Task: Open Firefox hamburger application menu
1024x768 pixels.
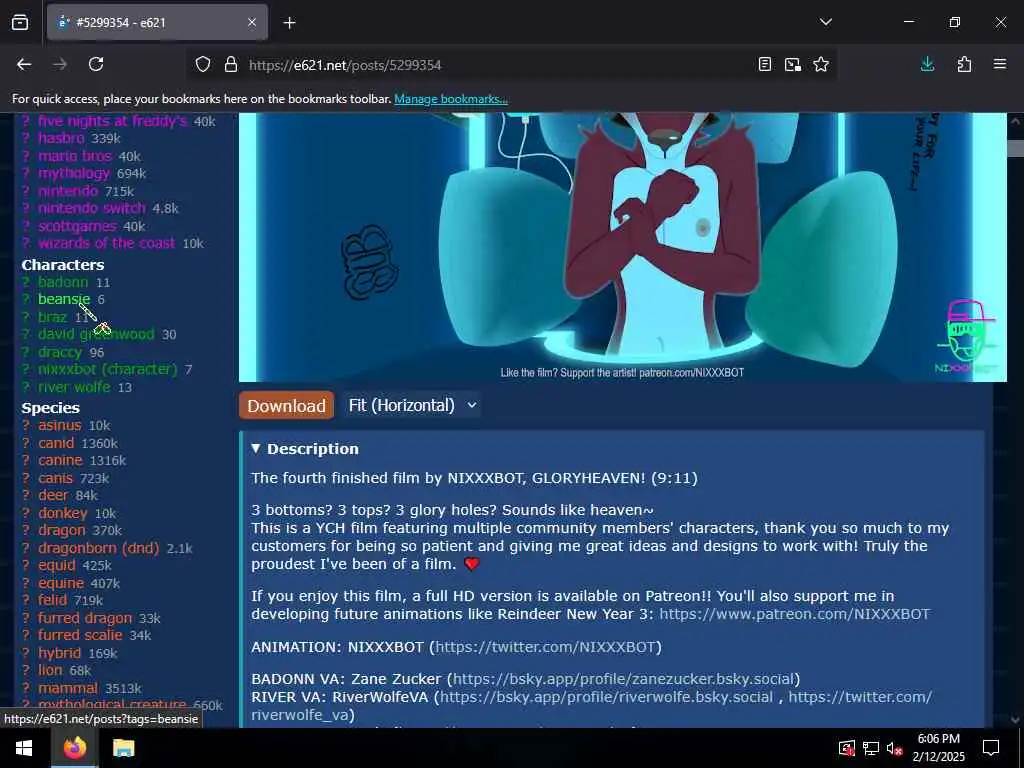Action: click(999, 64)
